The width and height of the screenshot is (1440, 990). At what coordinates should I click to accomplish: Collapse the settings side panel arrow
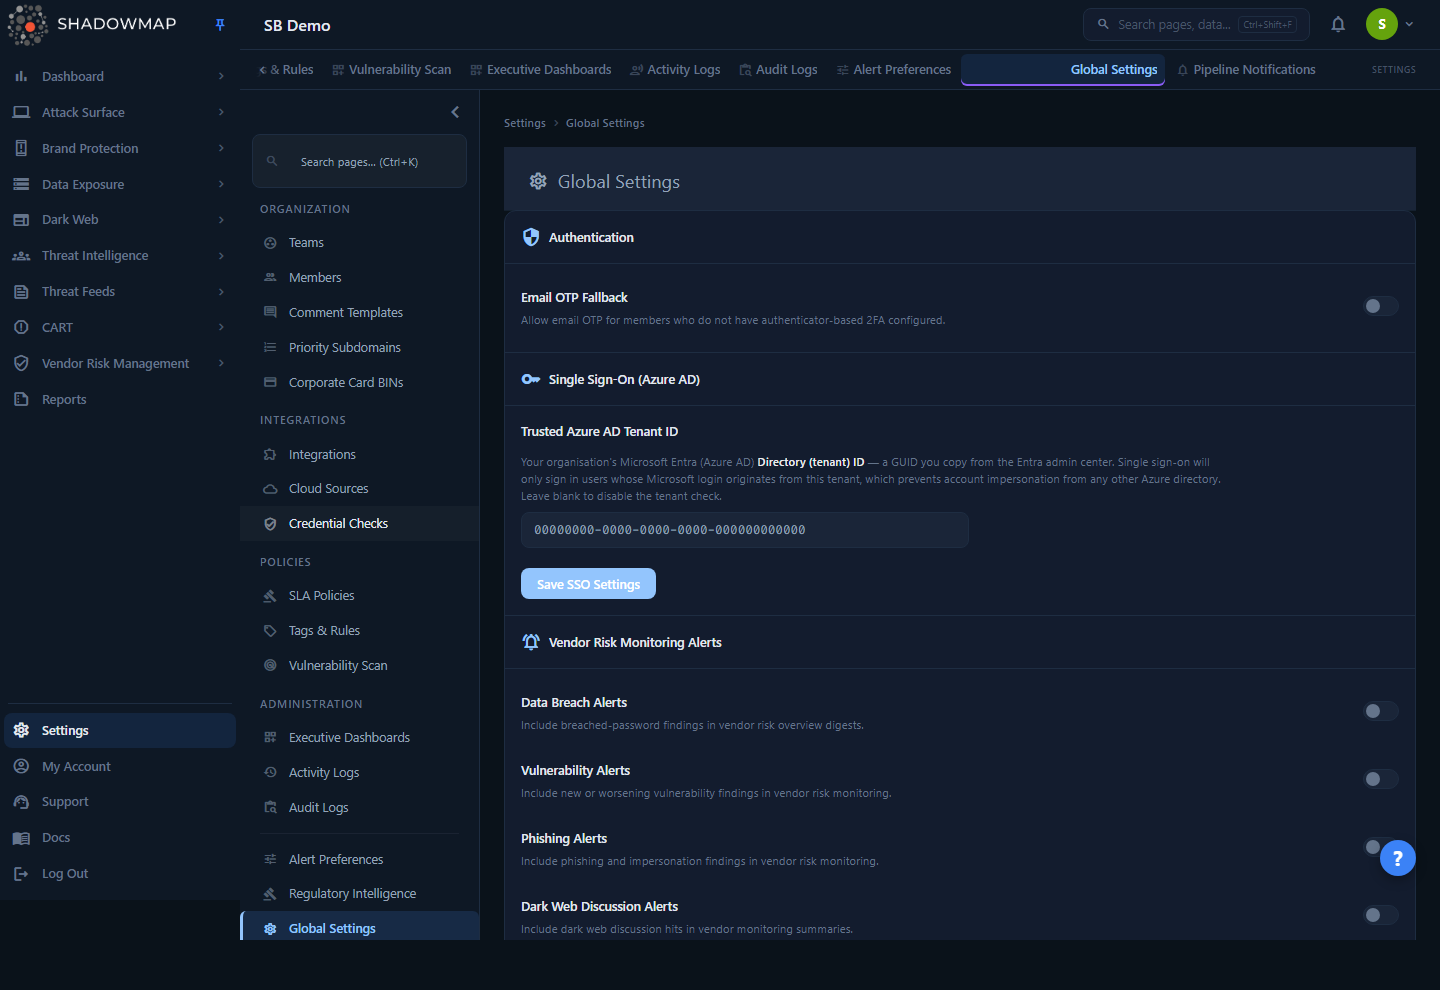click(455, 112)
